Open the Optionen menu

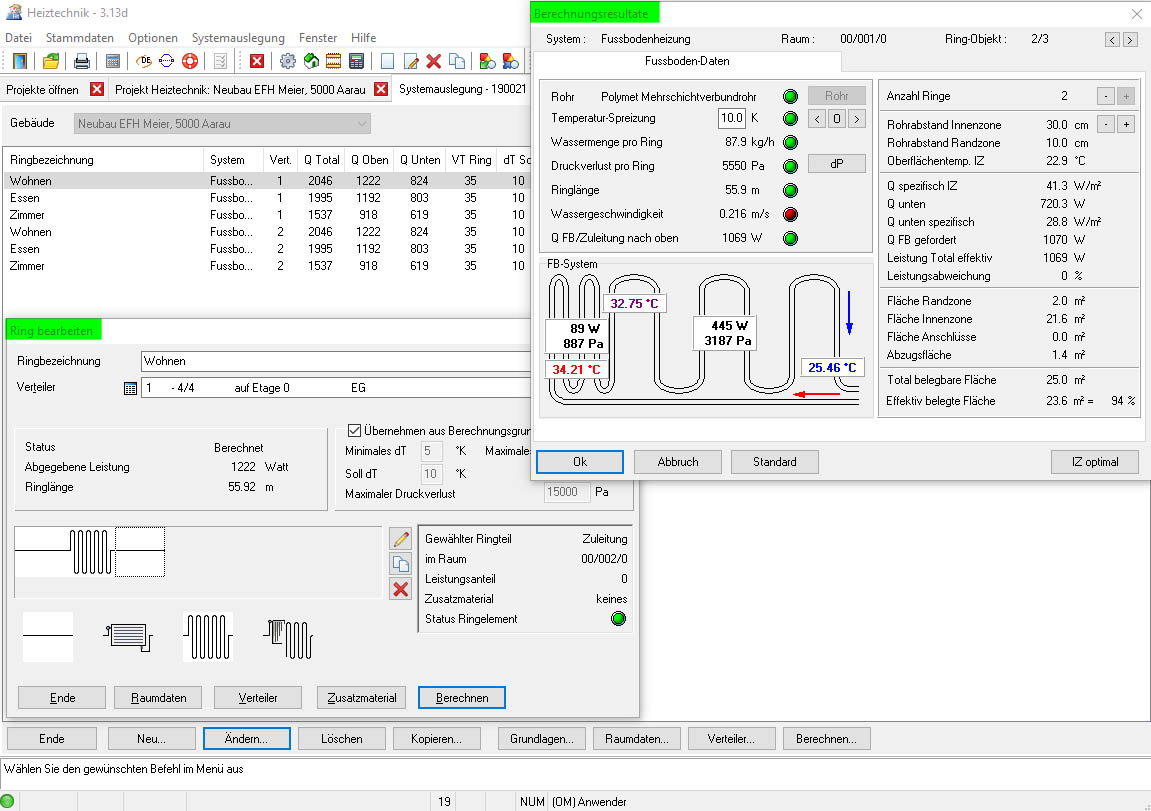tap(153, 37)
